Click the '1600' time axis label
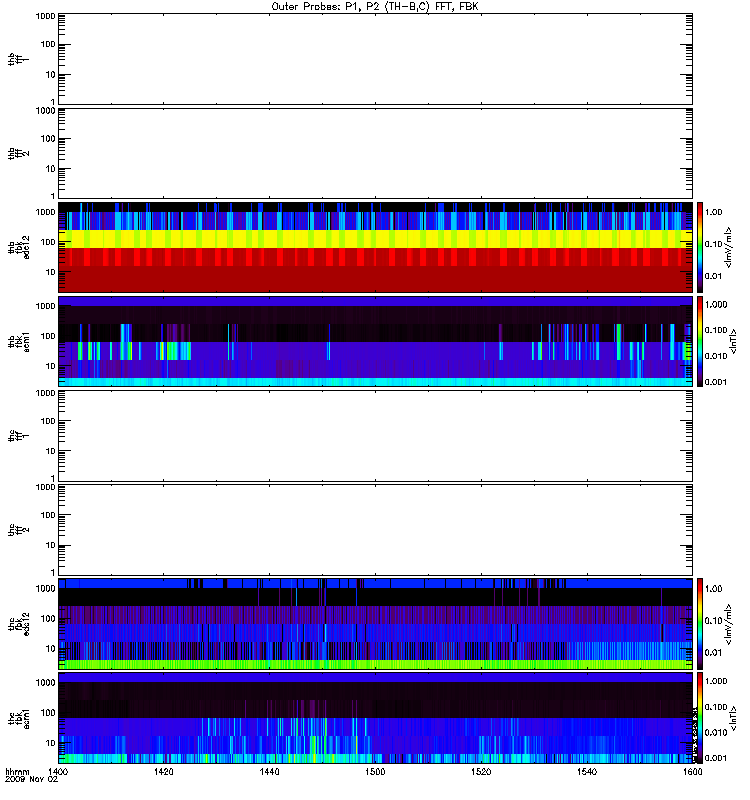 tap(692, 771)
